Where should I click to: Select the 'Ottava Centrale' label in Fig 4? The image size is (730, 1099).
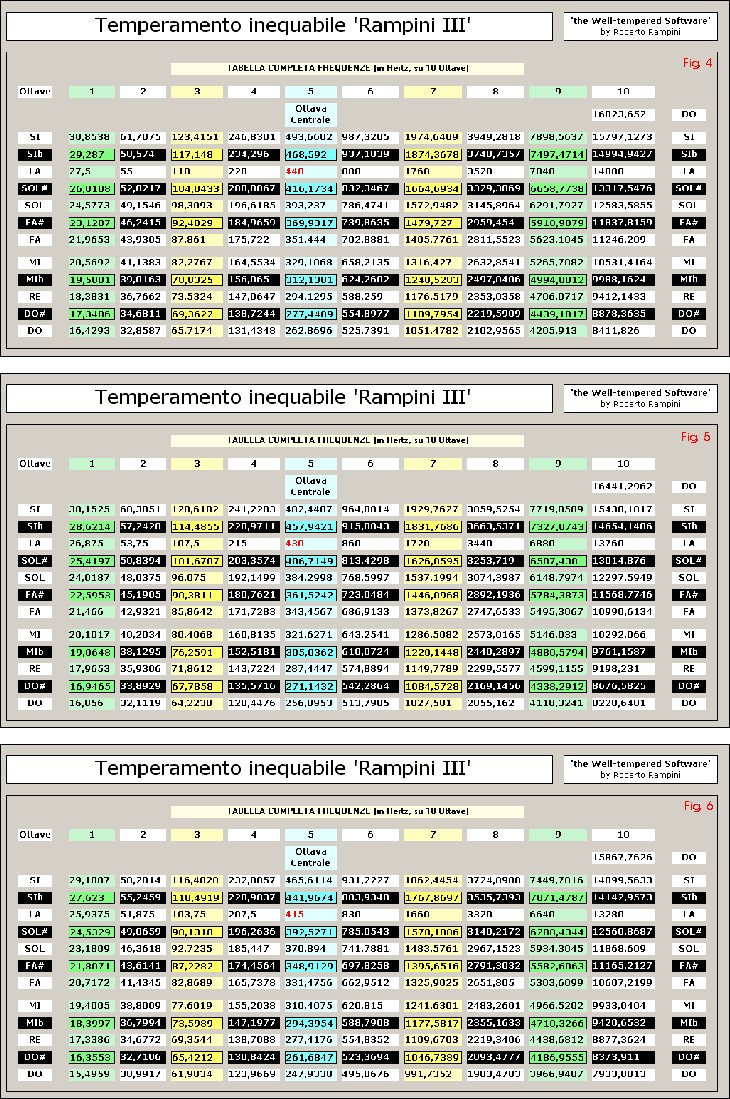[310, 114]
